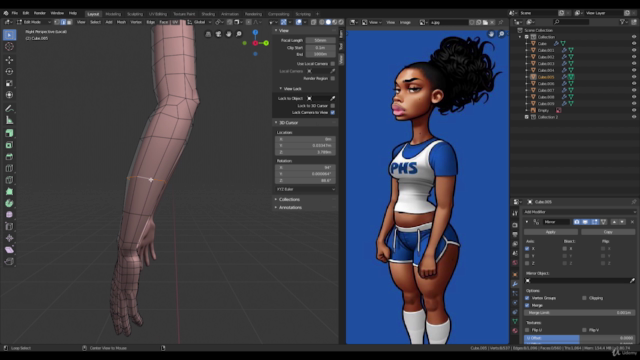Expand the Annotations panel
This screenshot has height=360, width=640.
pyautogui.click(x=290, y=207)
